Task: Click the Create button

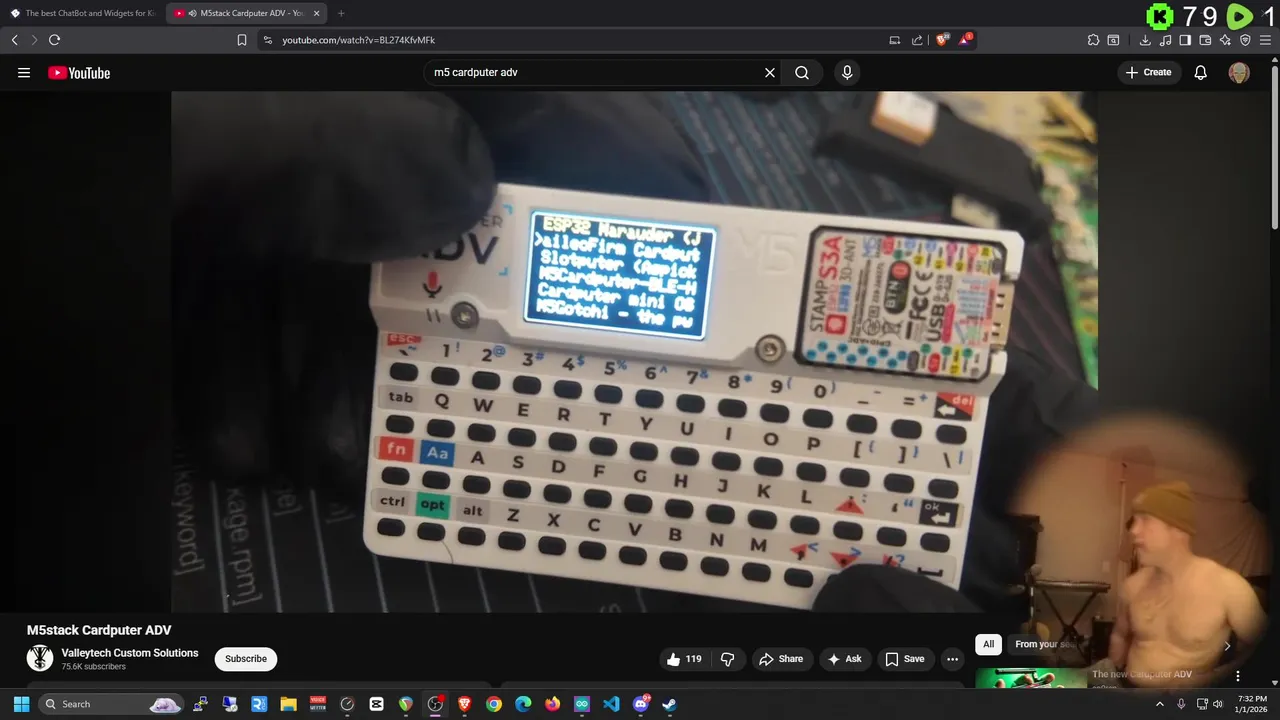Action: click(x=1148, y=73)
